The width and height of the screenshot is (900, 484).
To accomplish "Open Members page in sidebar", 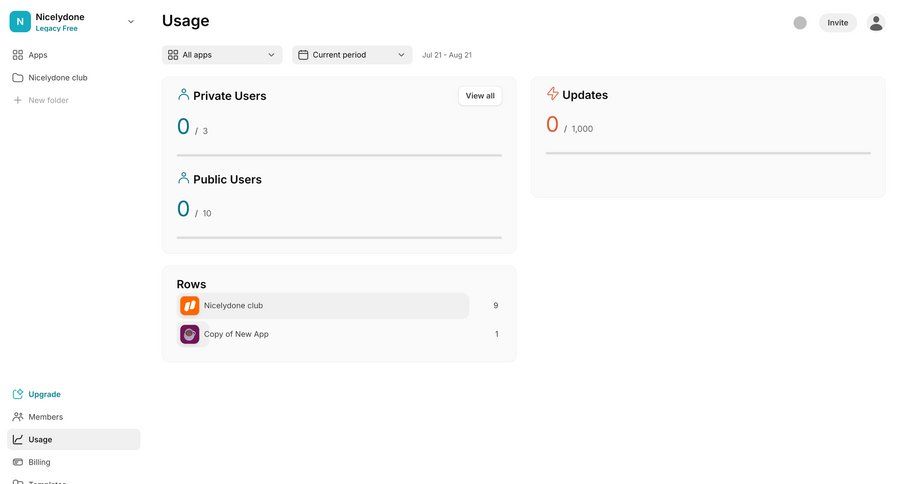I will pyautogui.click(x=45, y=417).
